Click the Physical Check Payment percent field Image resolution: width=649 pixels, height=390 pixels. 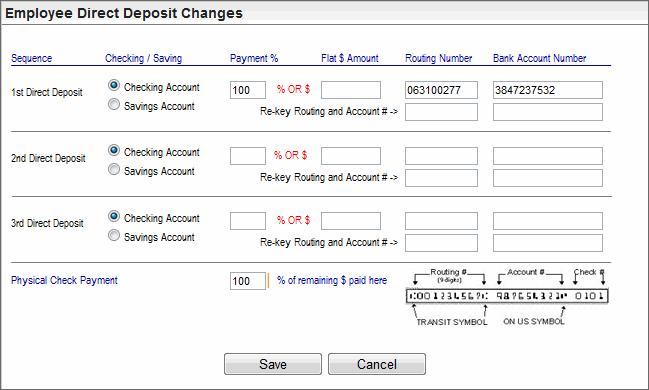coord(248,281)
